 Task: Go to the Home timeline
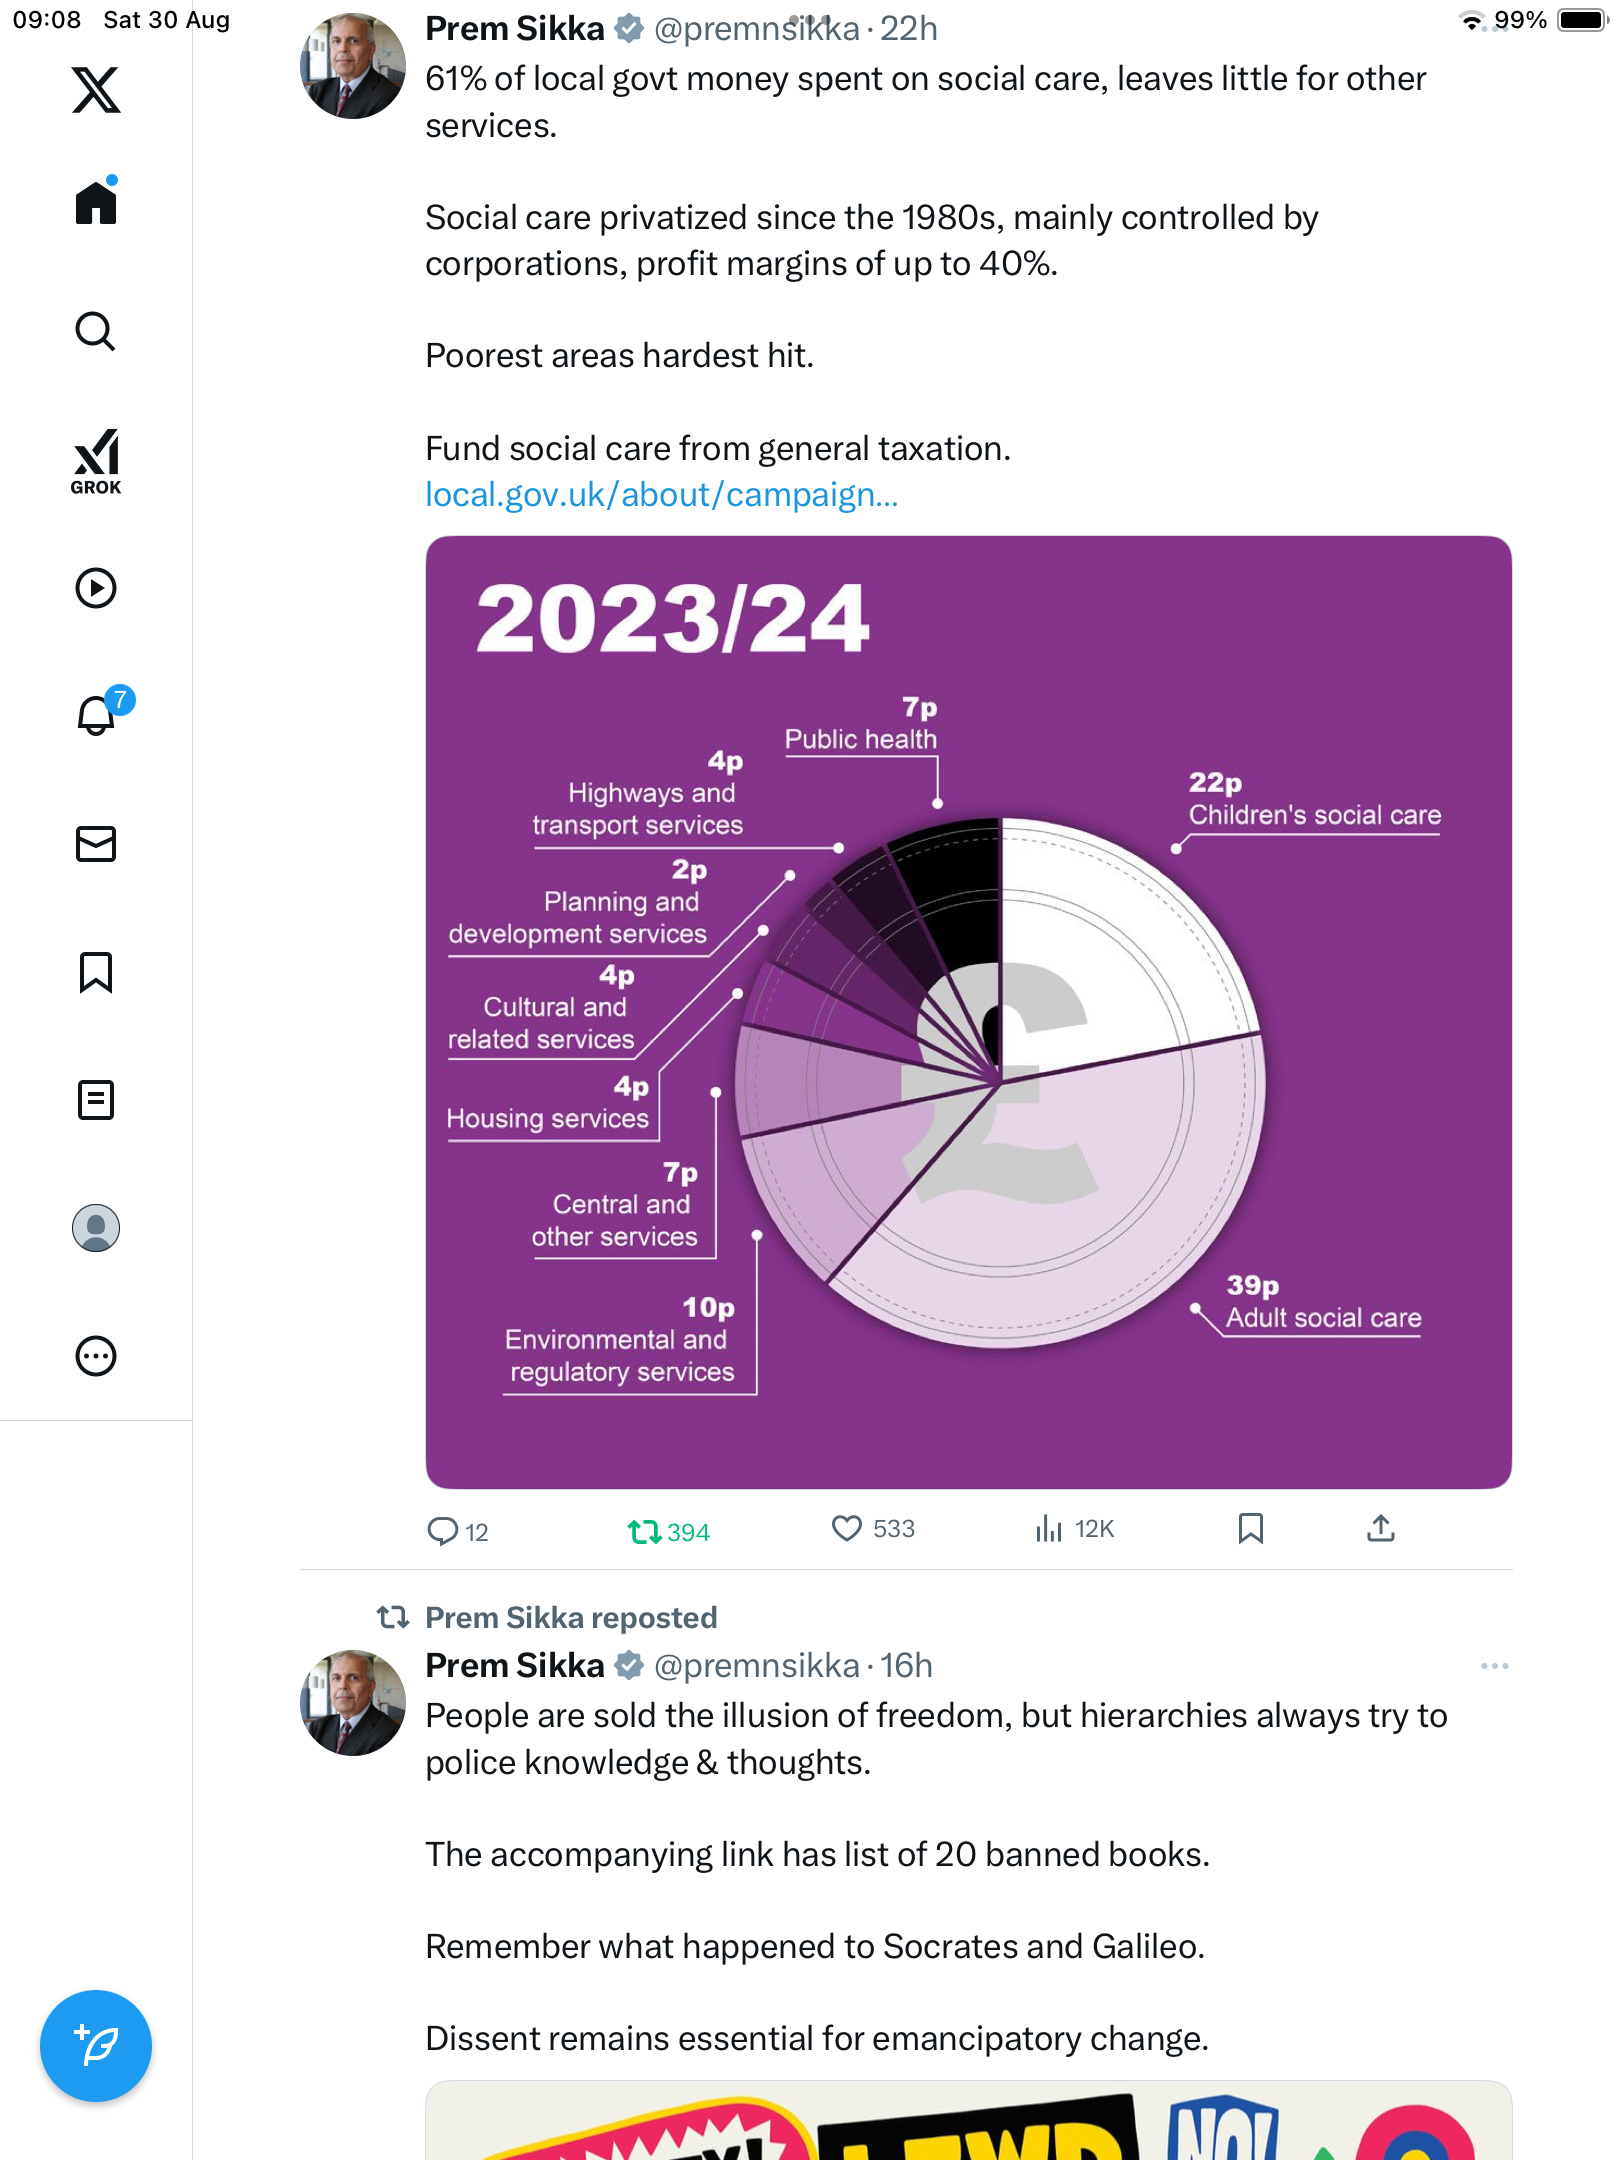coord(96,203)
